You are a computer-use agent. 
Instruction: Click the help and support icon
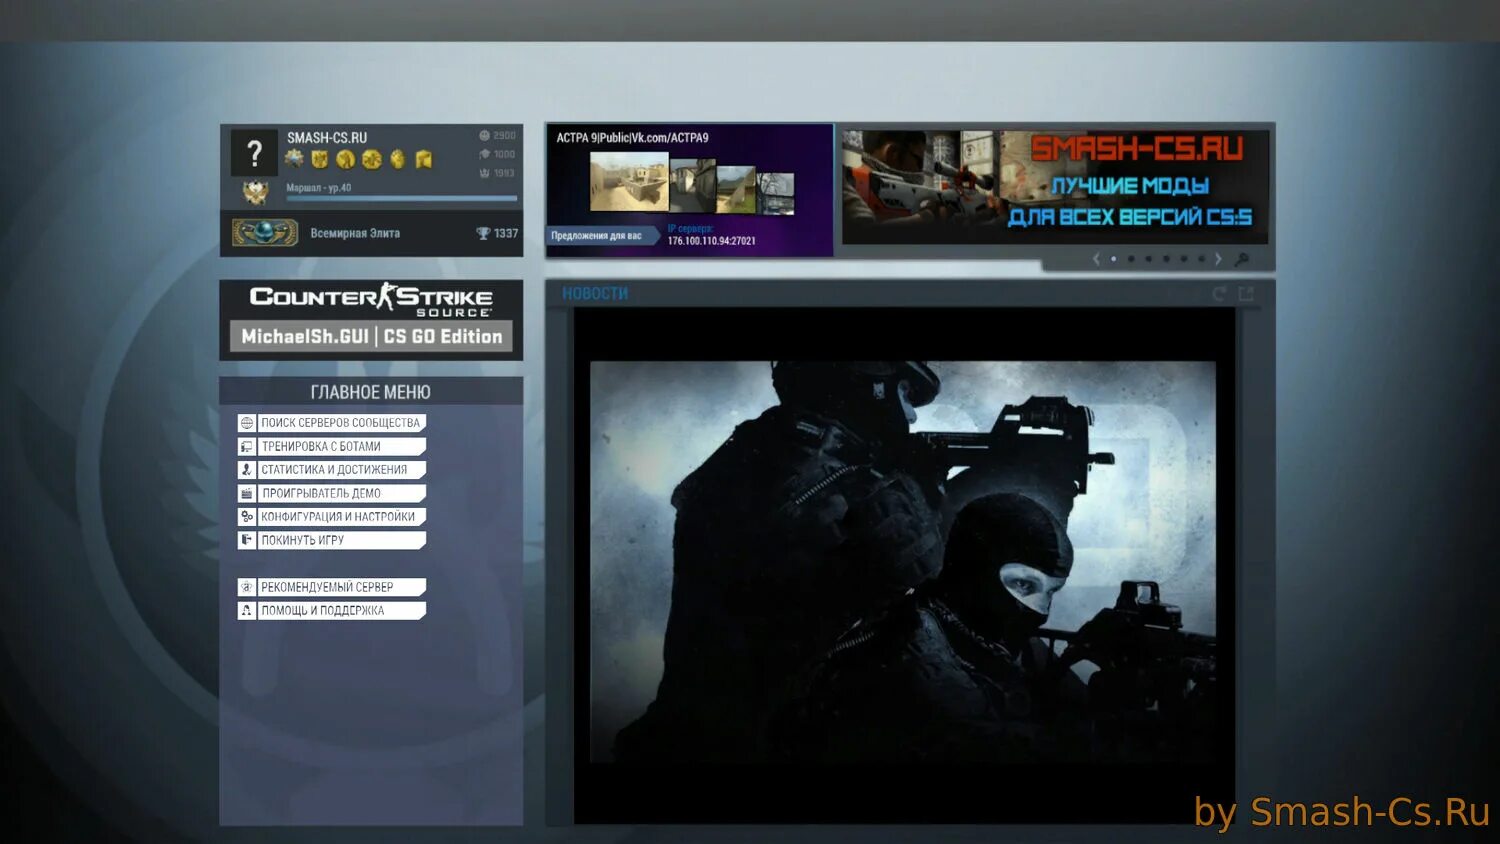246,610
